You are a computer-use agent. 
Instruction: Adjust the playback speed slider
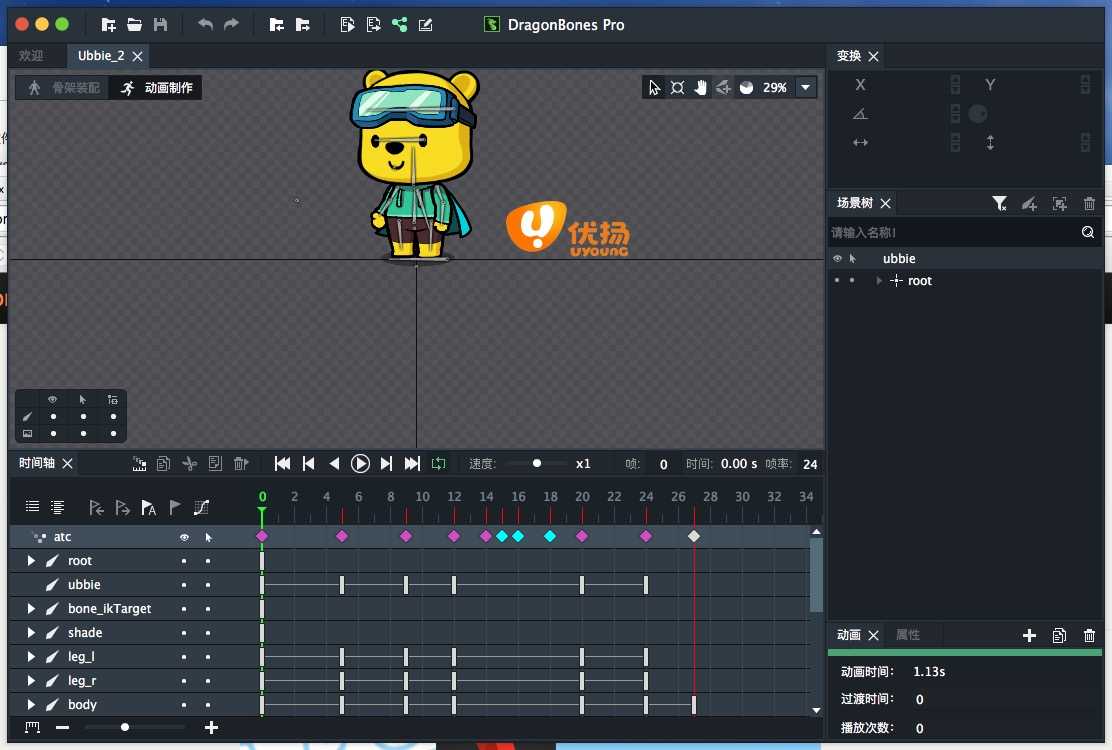[537, 464]
